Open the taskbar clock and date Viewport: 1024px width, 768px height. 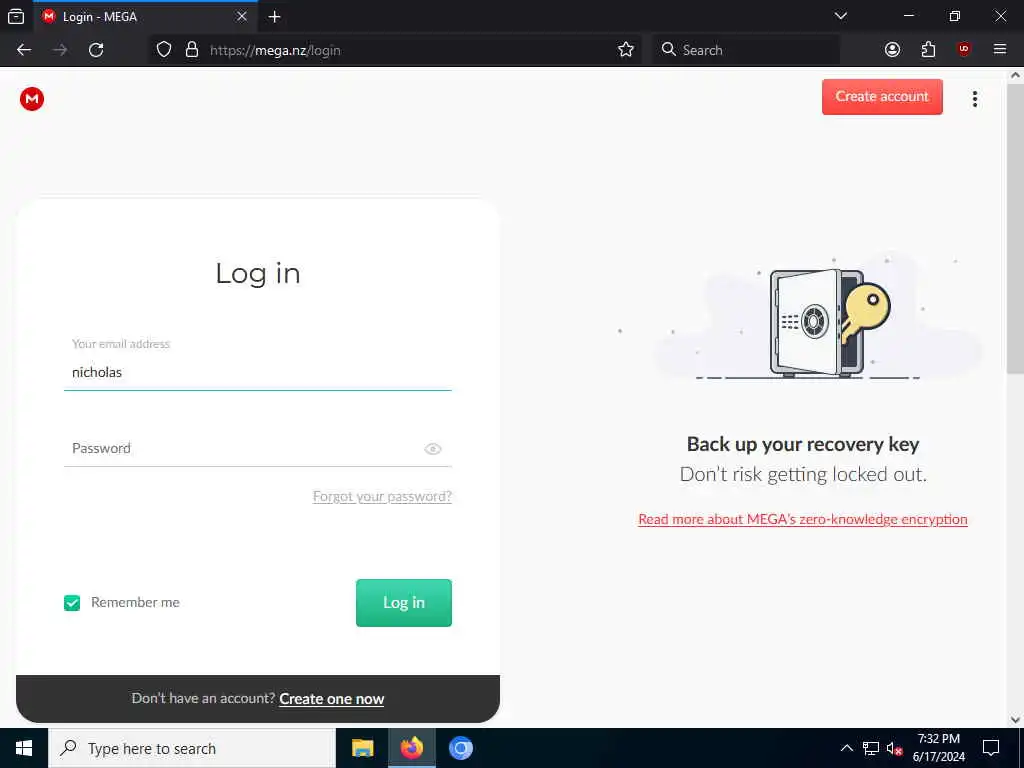938,748
